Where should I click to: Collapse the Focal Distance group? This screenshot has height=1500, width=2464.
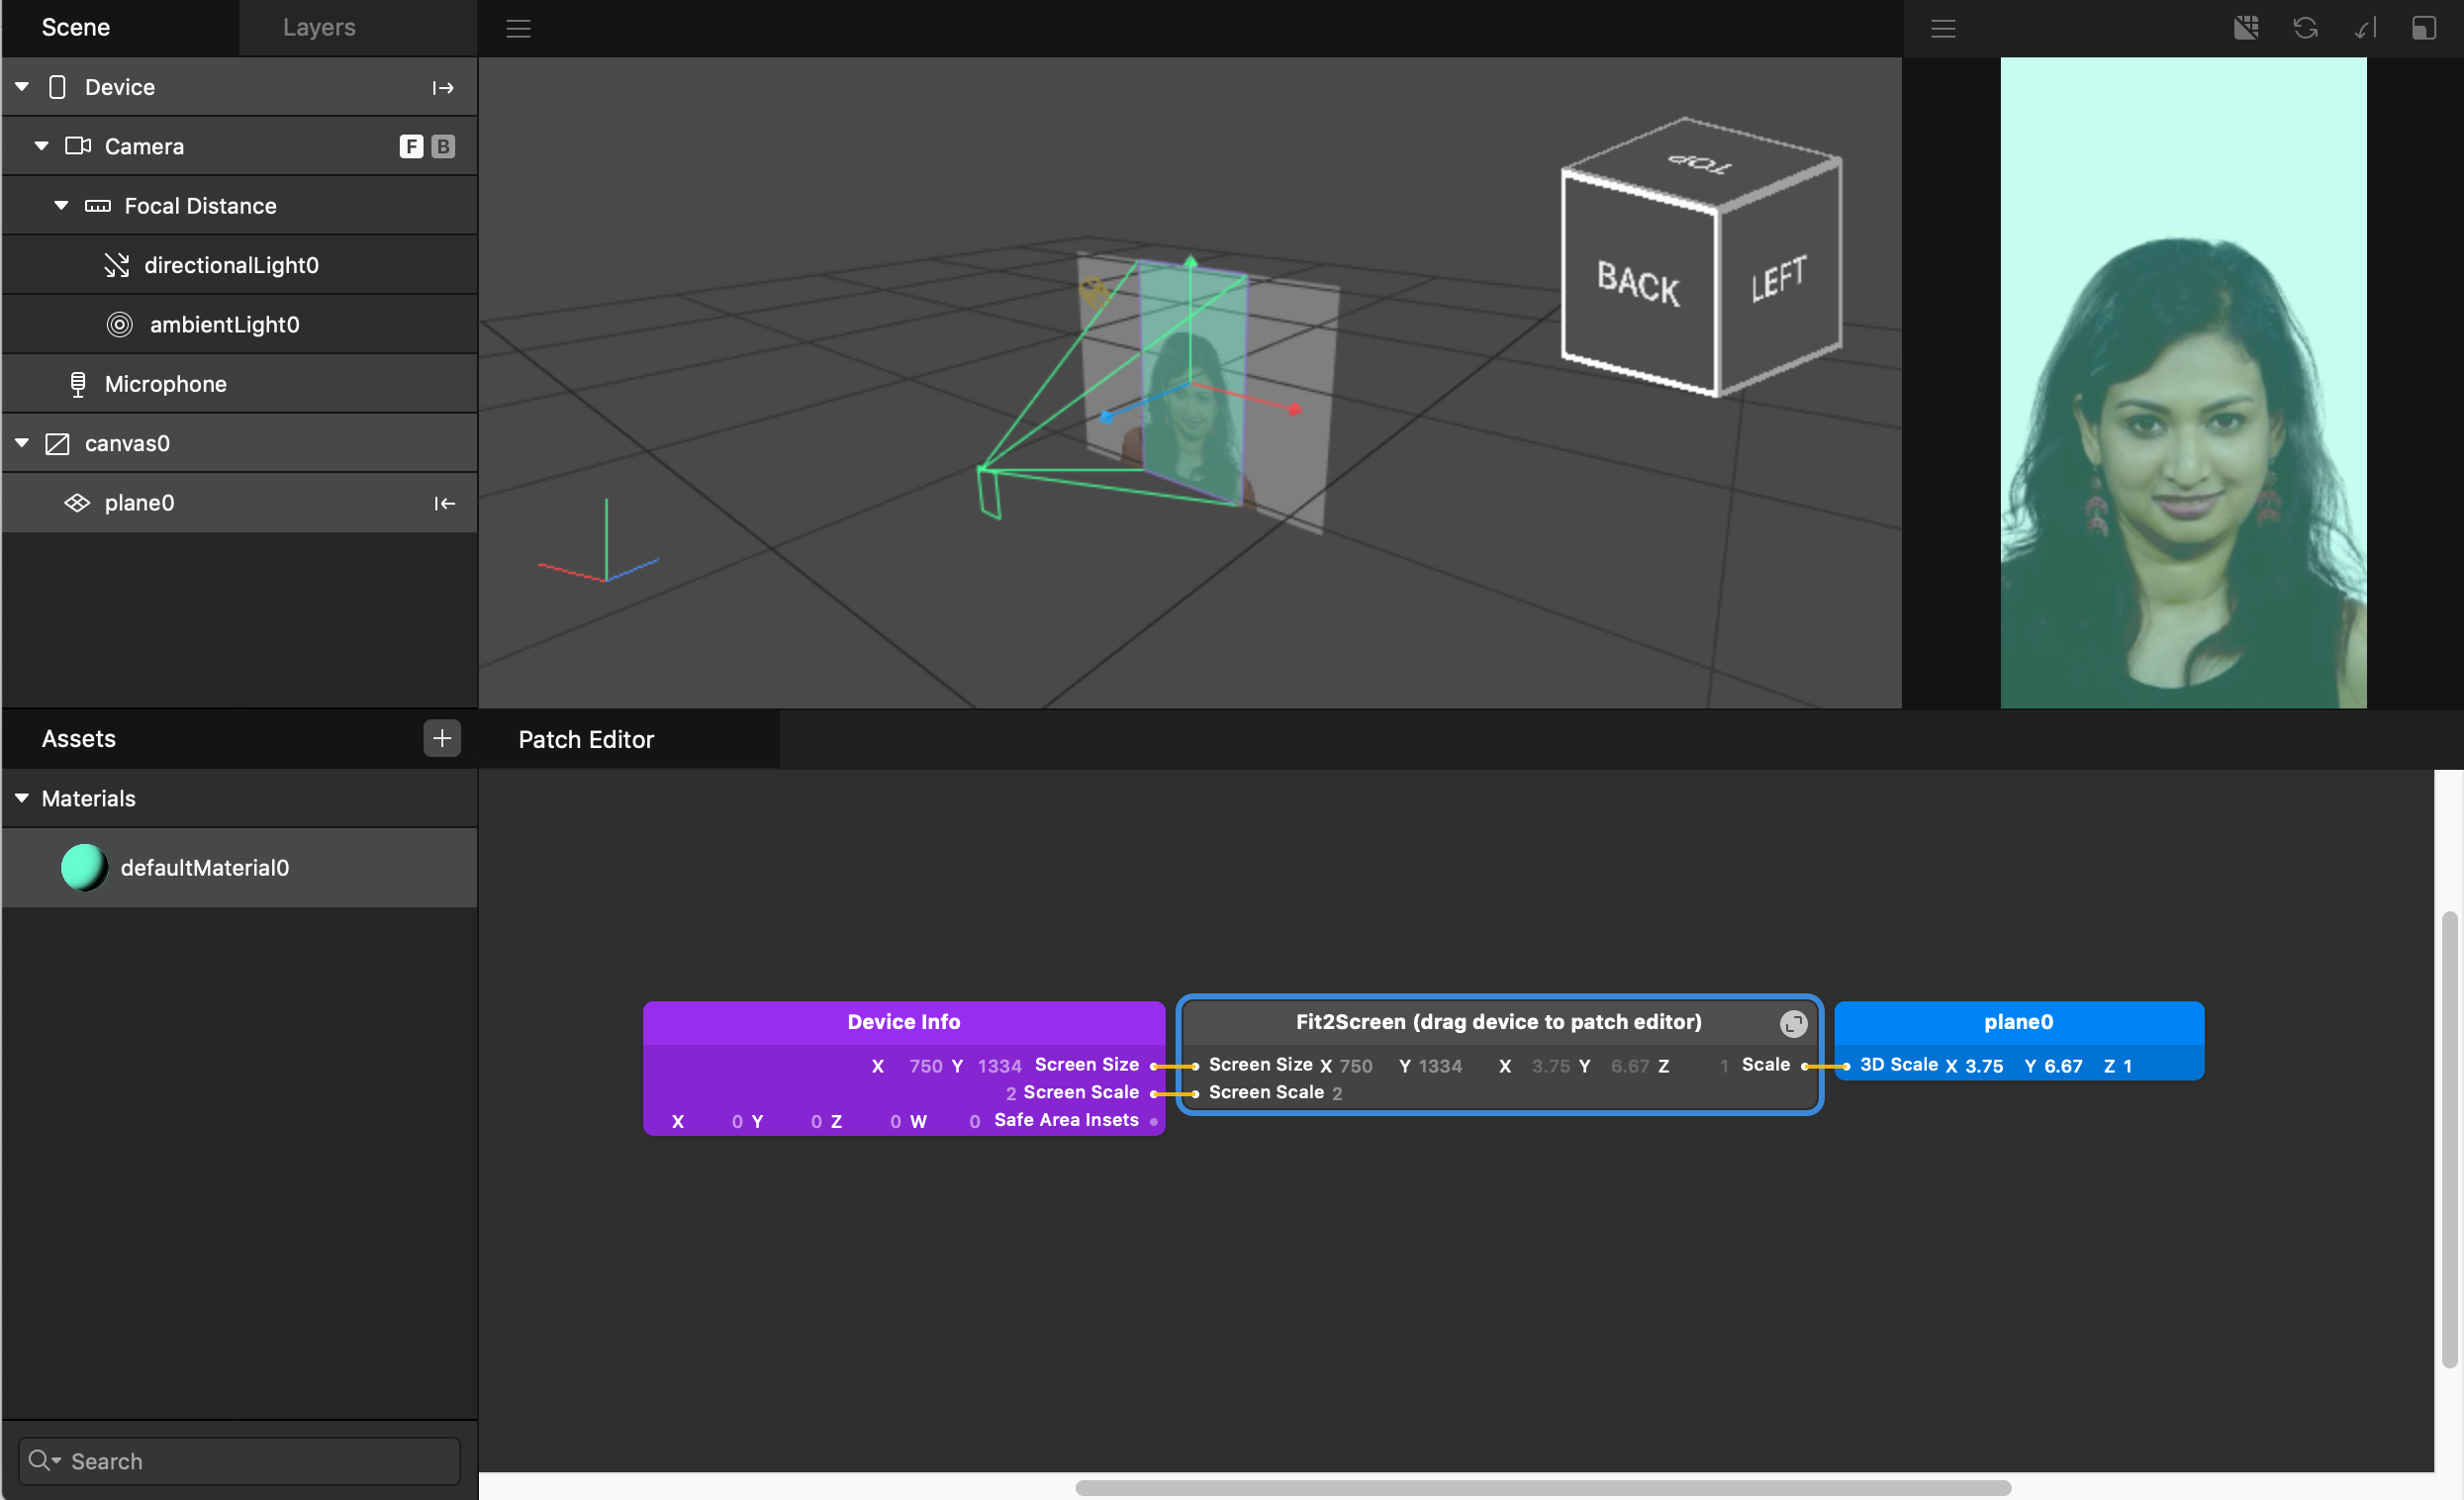click(61, 205)
